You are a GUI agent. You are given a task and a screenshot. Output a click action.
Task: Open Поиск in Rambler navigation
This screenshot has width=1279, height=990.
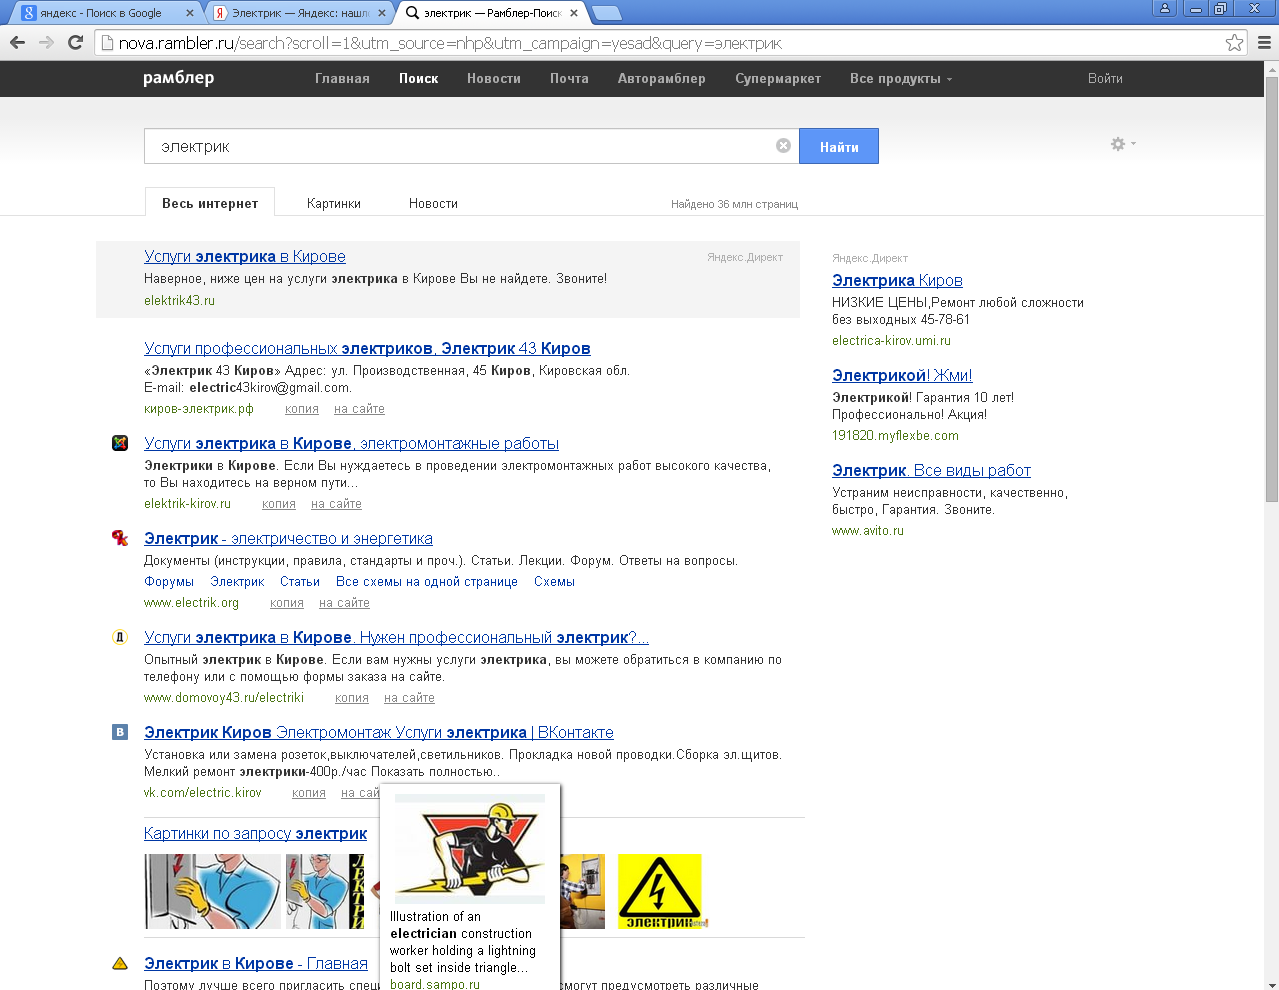click(419, 78)
